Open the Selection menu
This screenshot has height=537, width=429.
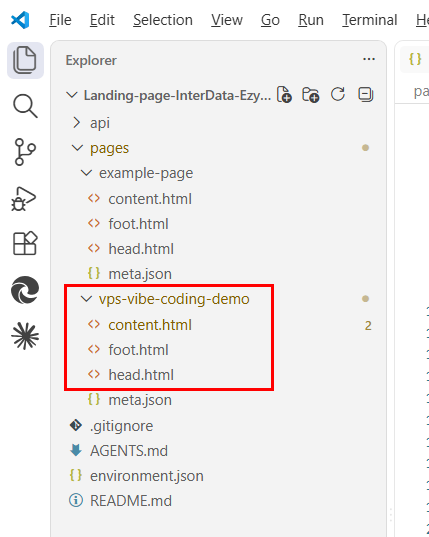click(x=163, y=20)
